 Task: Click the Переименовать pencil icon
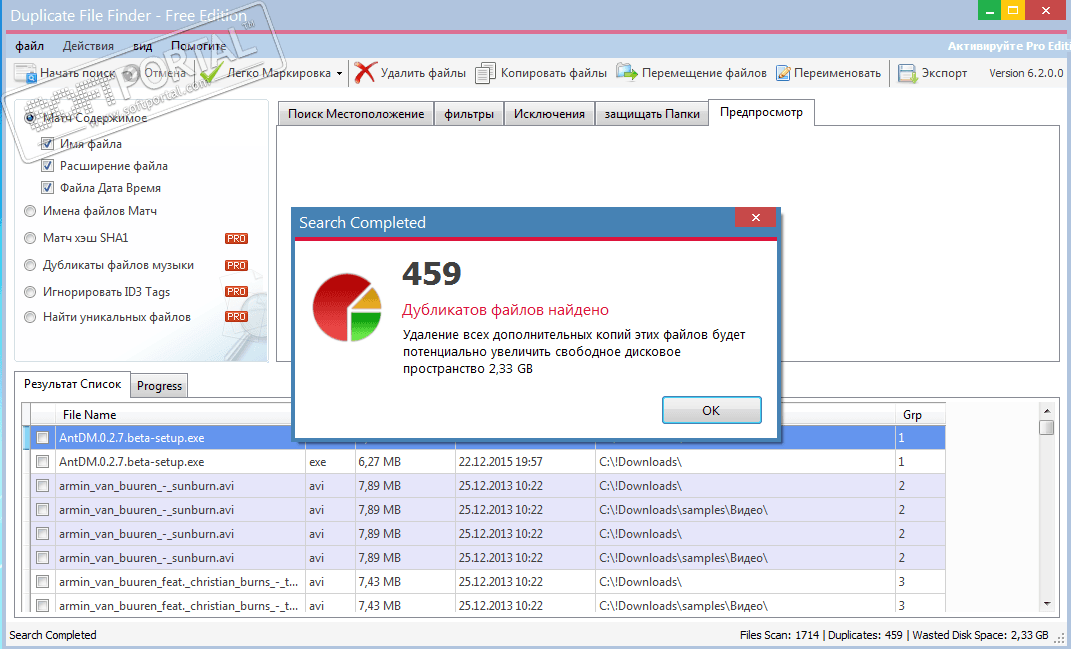pos(783,72)
